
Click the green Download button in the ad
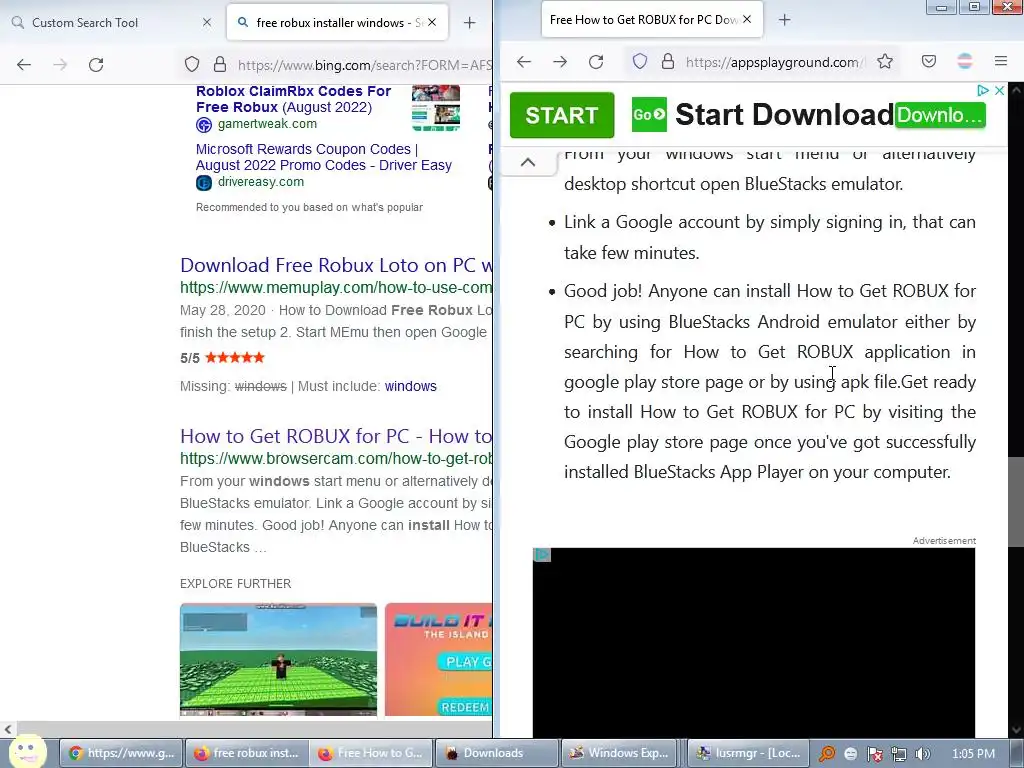pyautogui.click(x=940, y=115)
